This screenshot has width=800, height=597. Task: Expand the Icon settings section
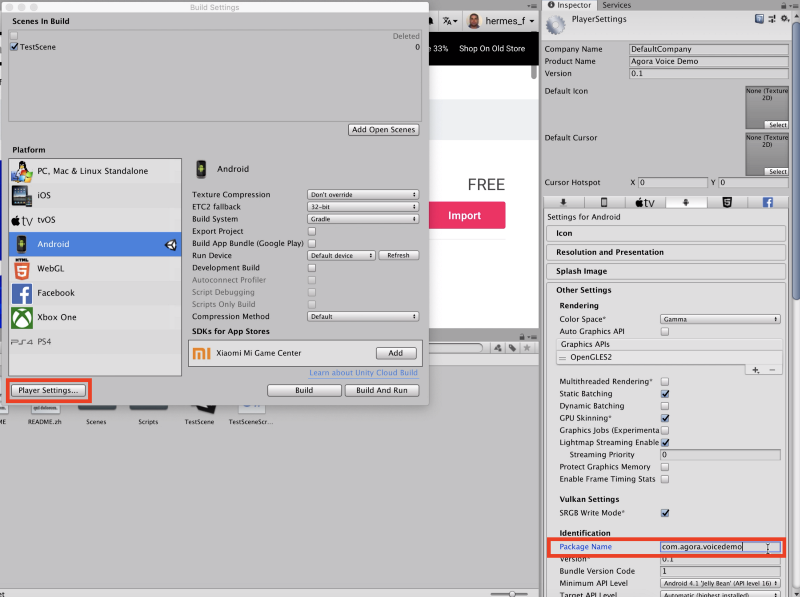coord(666,234)
